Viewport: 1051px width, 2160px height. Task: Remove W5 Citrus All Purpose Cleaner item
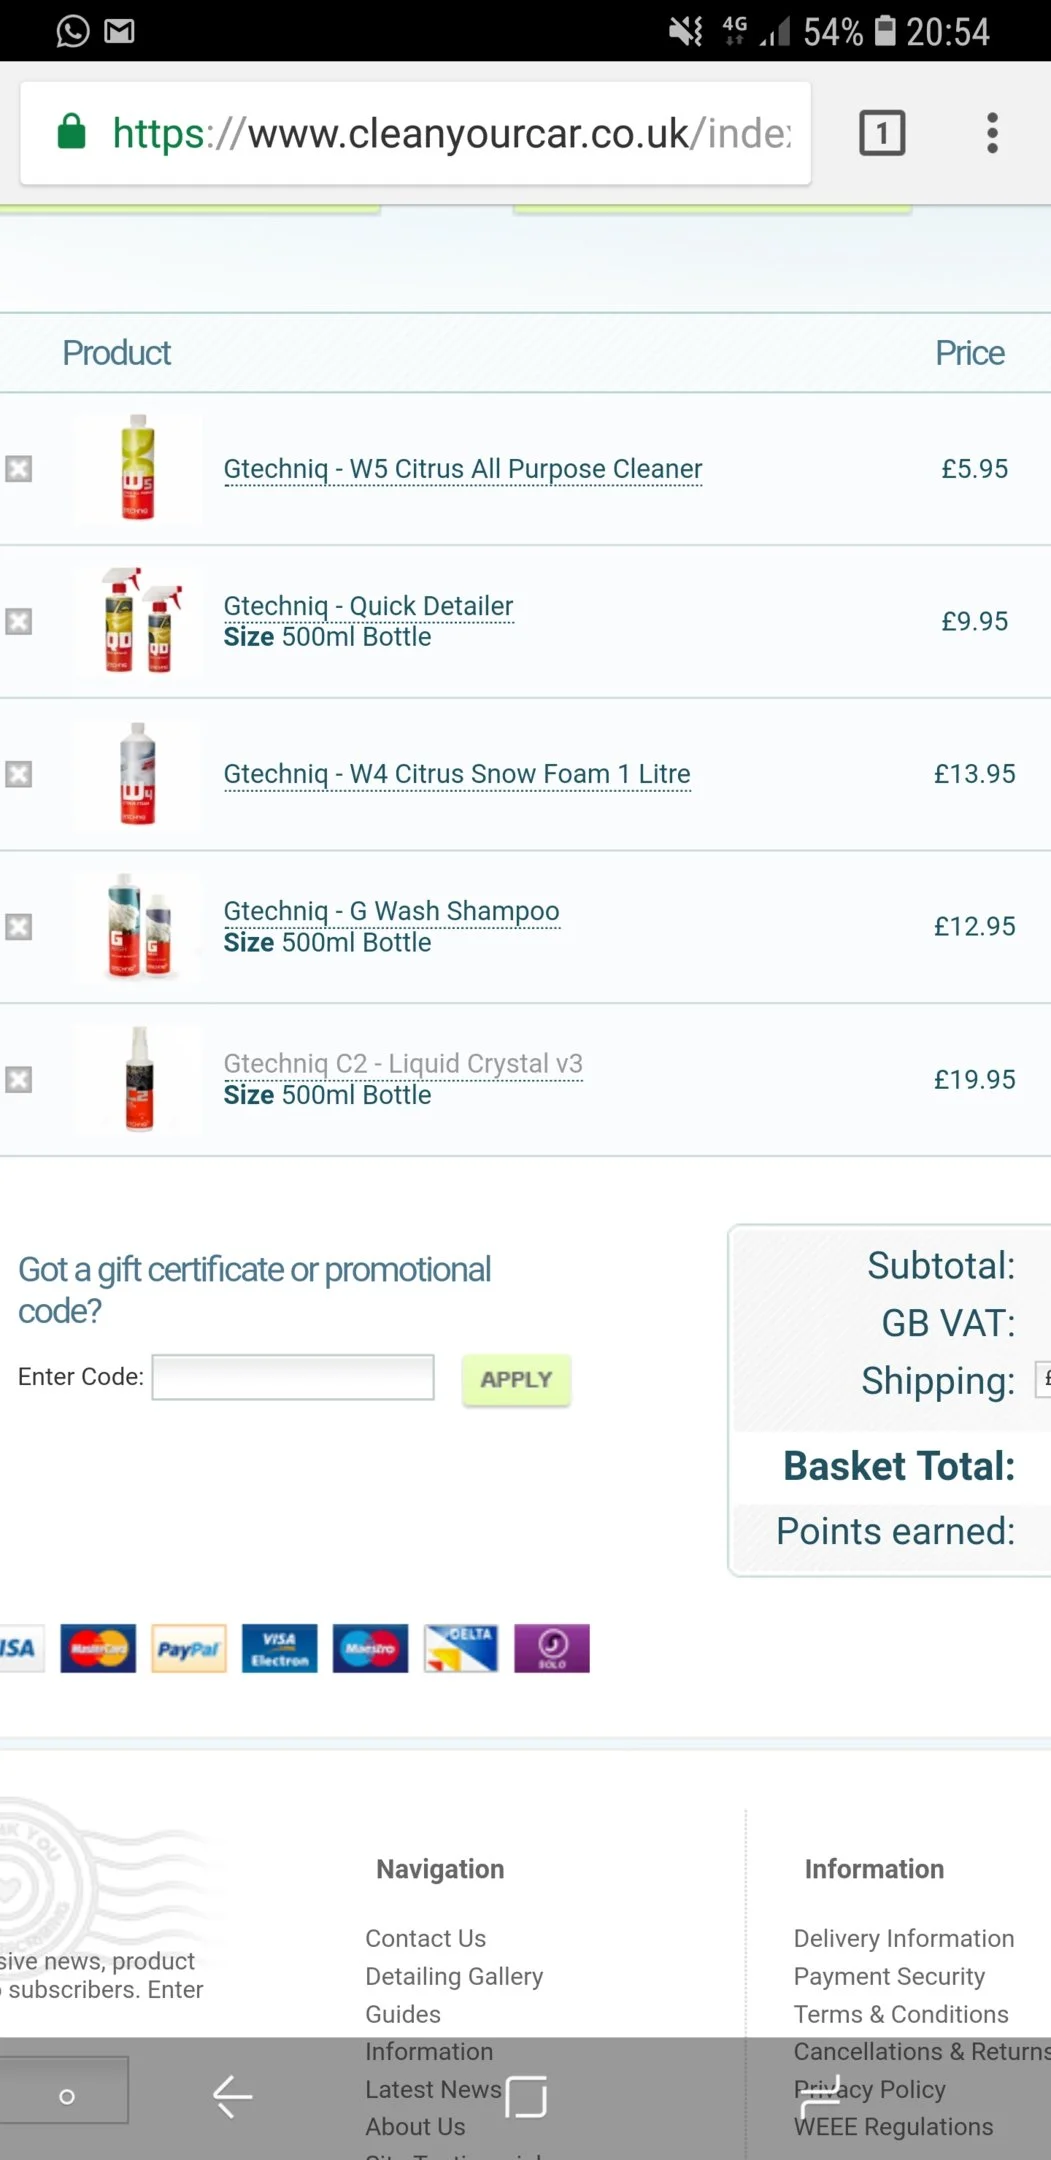click(18, 469)
